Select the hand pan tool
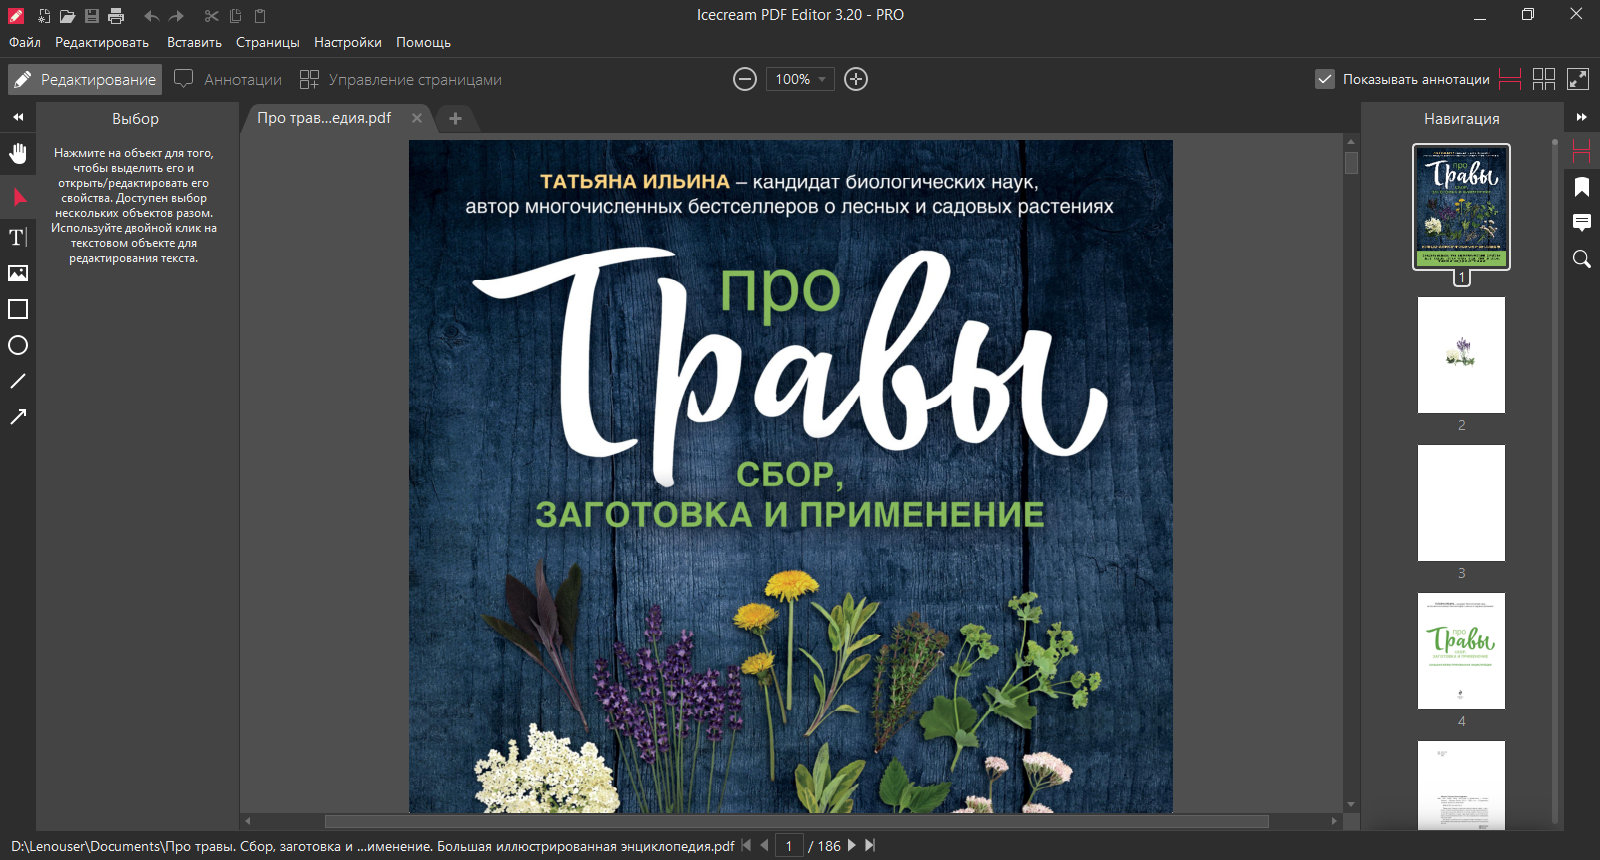Image resolution: width=1600 pixels, height=860 pixels. point(18,154)
